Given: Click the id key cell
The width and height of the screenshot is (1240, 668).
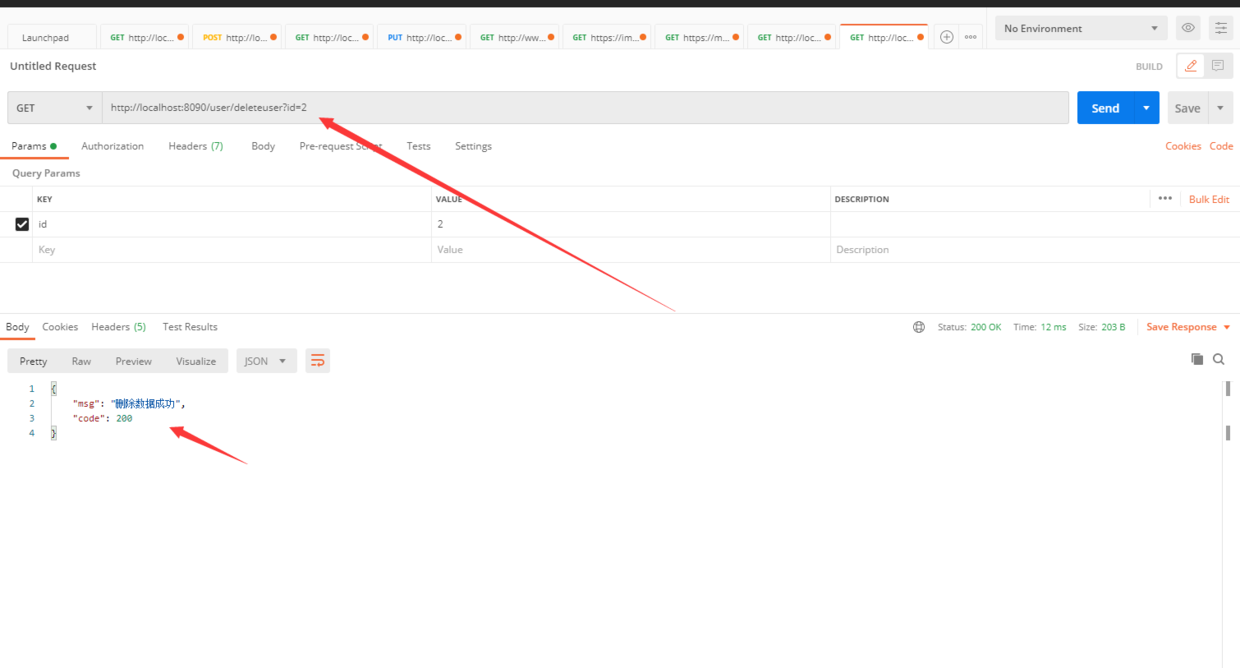Looking at the screenshot, I should 232,224.
